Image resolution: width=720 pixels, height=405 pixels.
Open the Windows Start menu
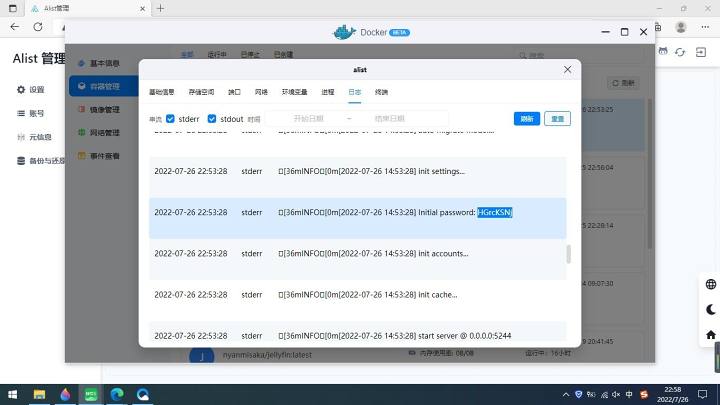coord(12,394)
